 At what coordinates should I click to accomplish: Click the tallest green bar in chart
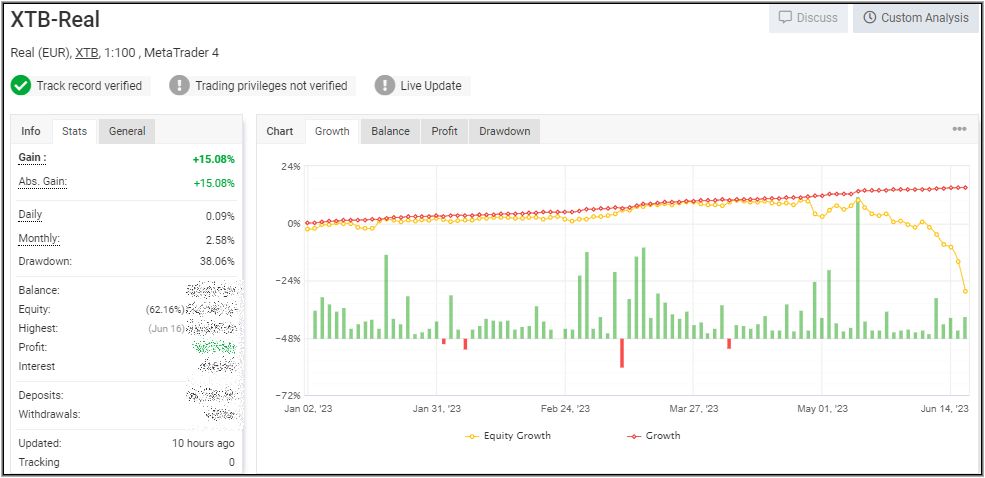[858, 270]
